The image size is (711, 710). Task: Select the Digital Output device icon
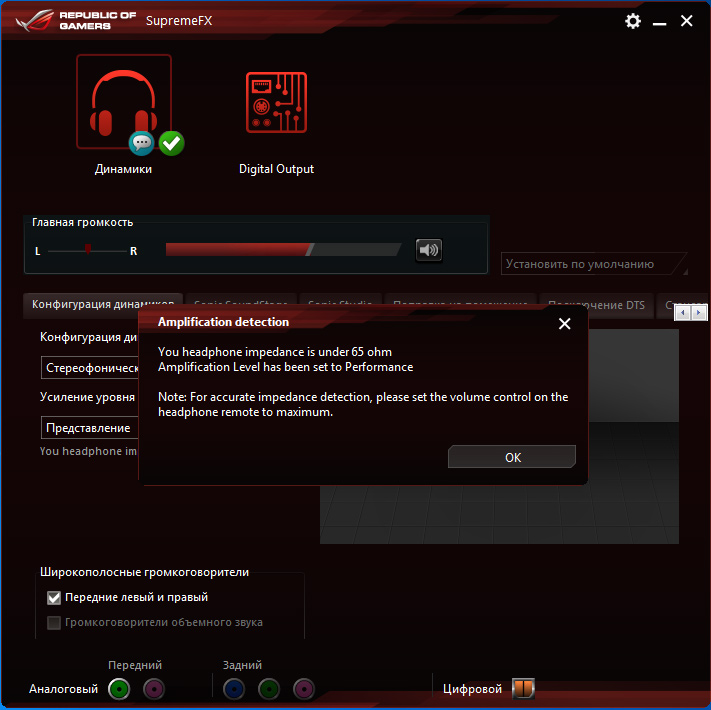pos(276,102)
